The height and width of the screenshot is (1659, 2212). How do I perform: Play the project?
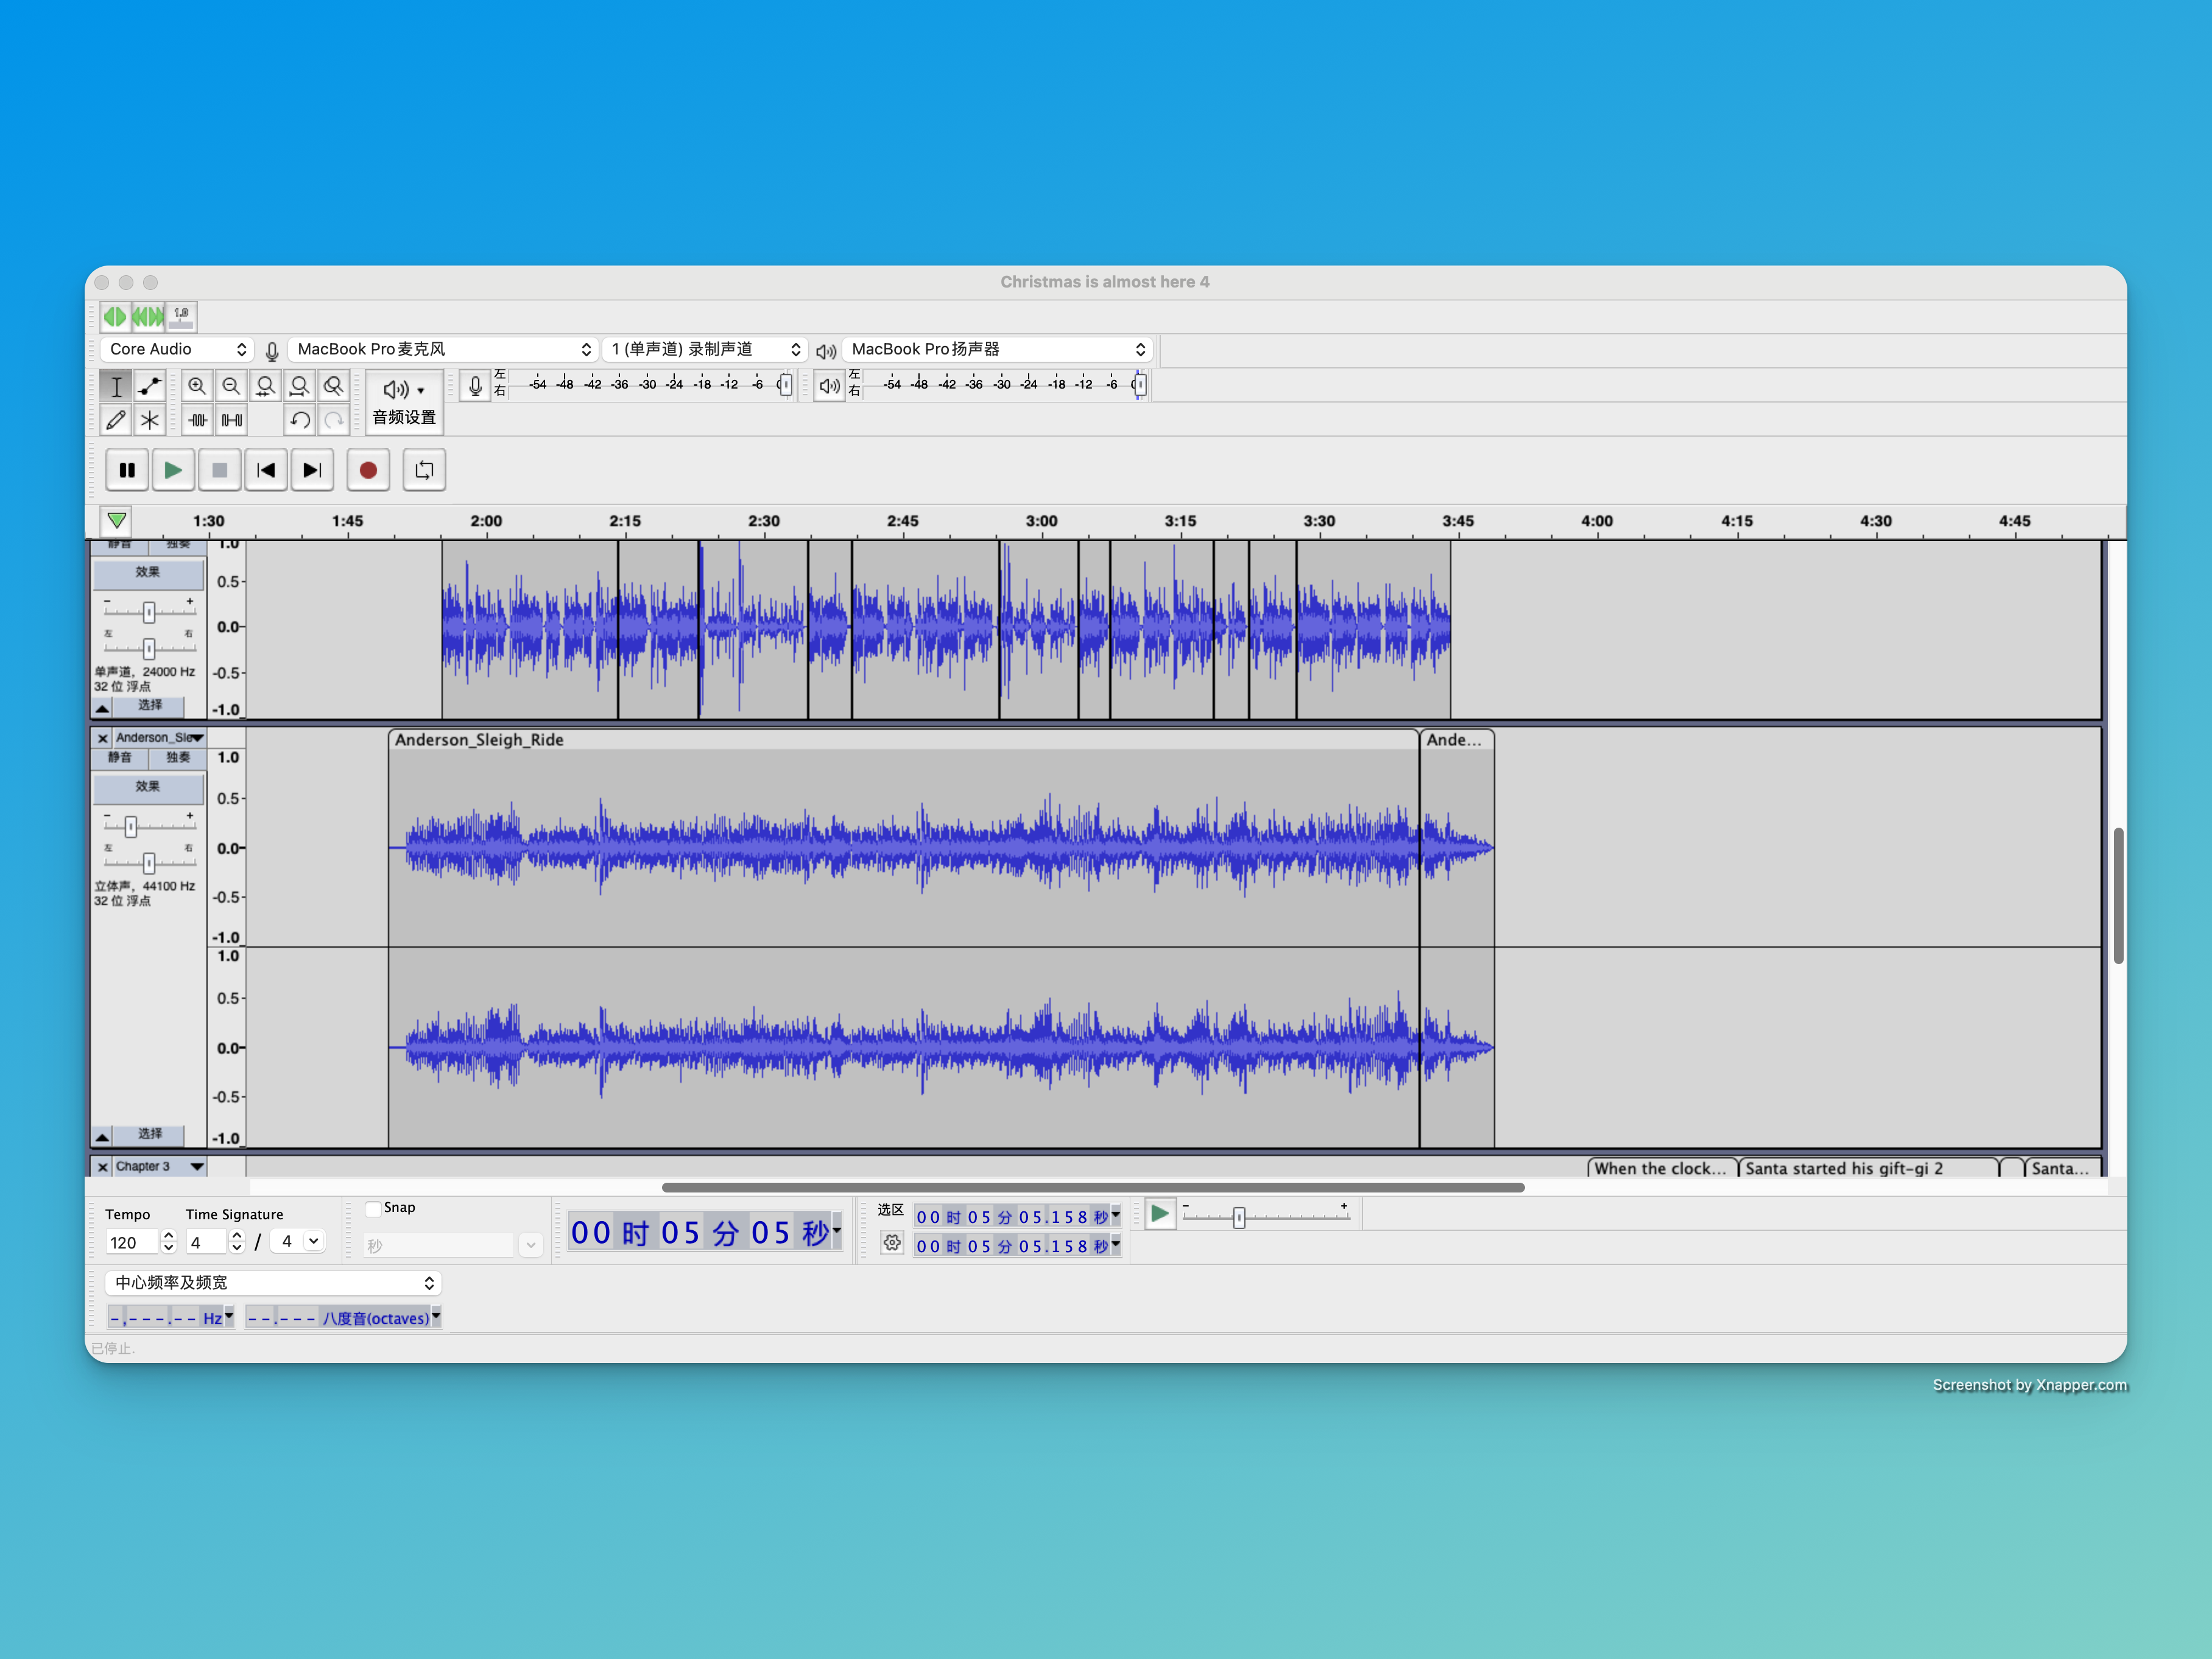pos(173,470)
